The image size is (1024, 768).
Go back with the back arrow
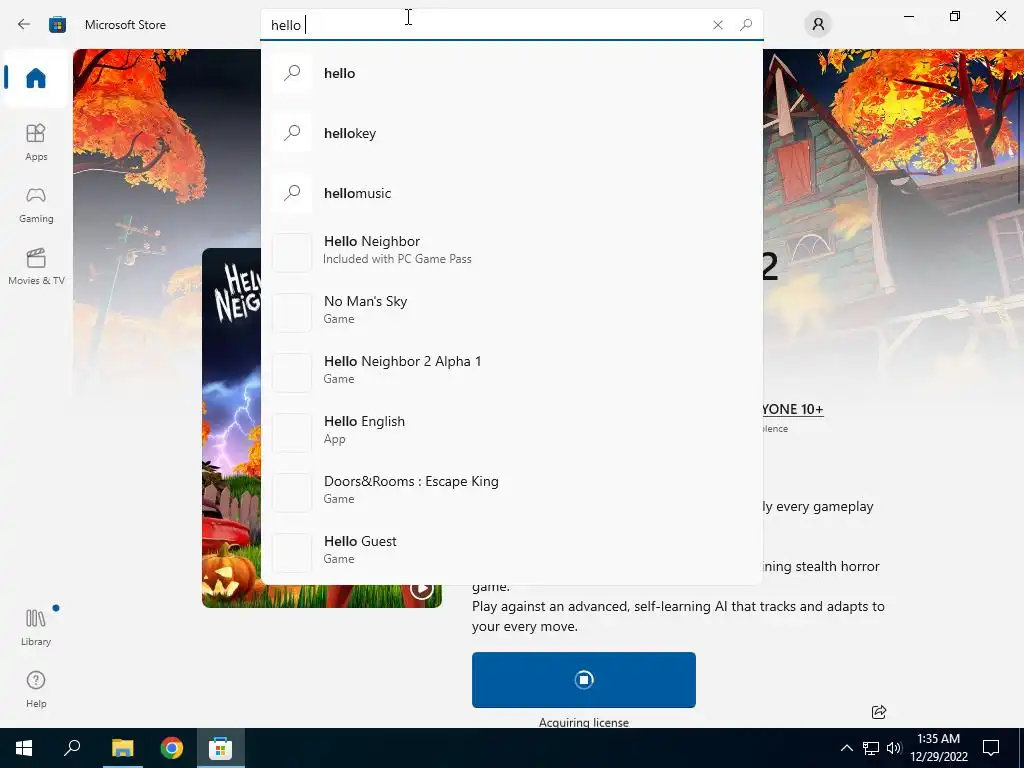(24, 25)
